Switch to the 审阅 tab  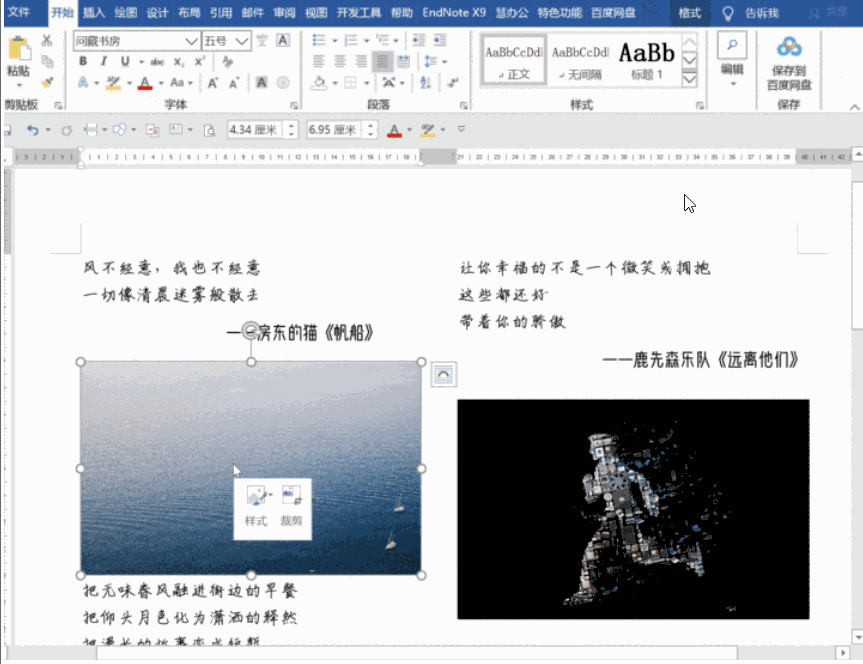(284, 13)
